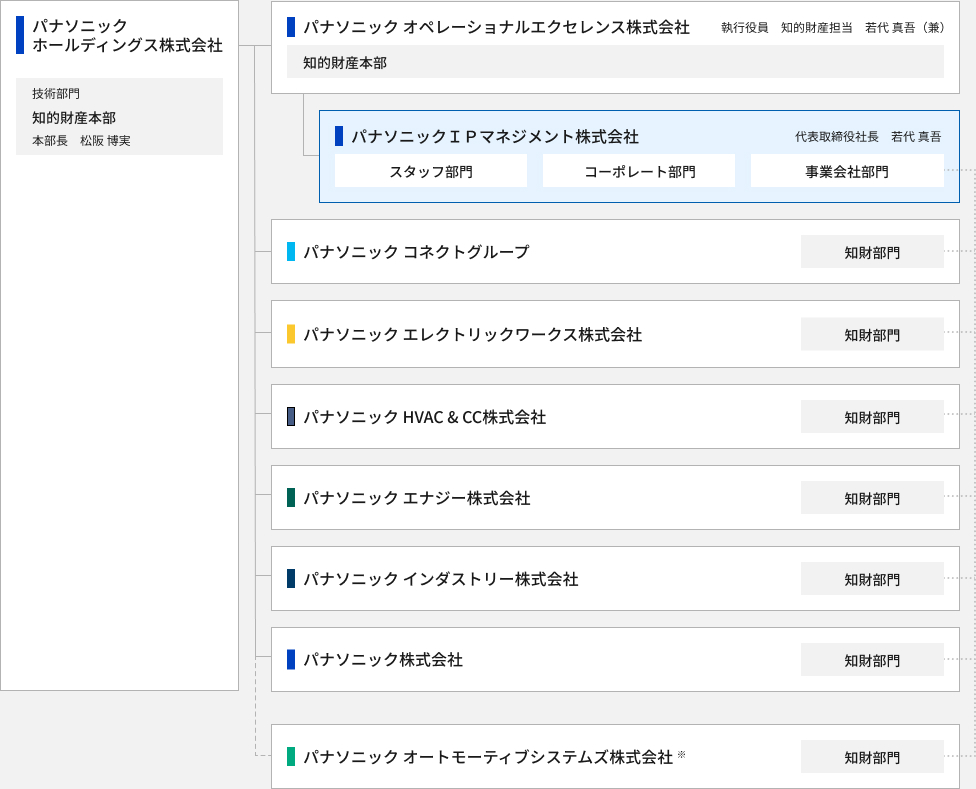This screenshot has height=789, width=976.
Task: Click 知財部門 under パナソニック コネクトグループ
Action: 871,251
